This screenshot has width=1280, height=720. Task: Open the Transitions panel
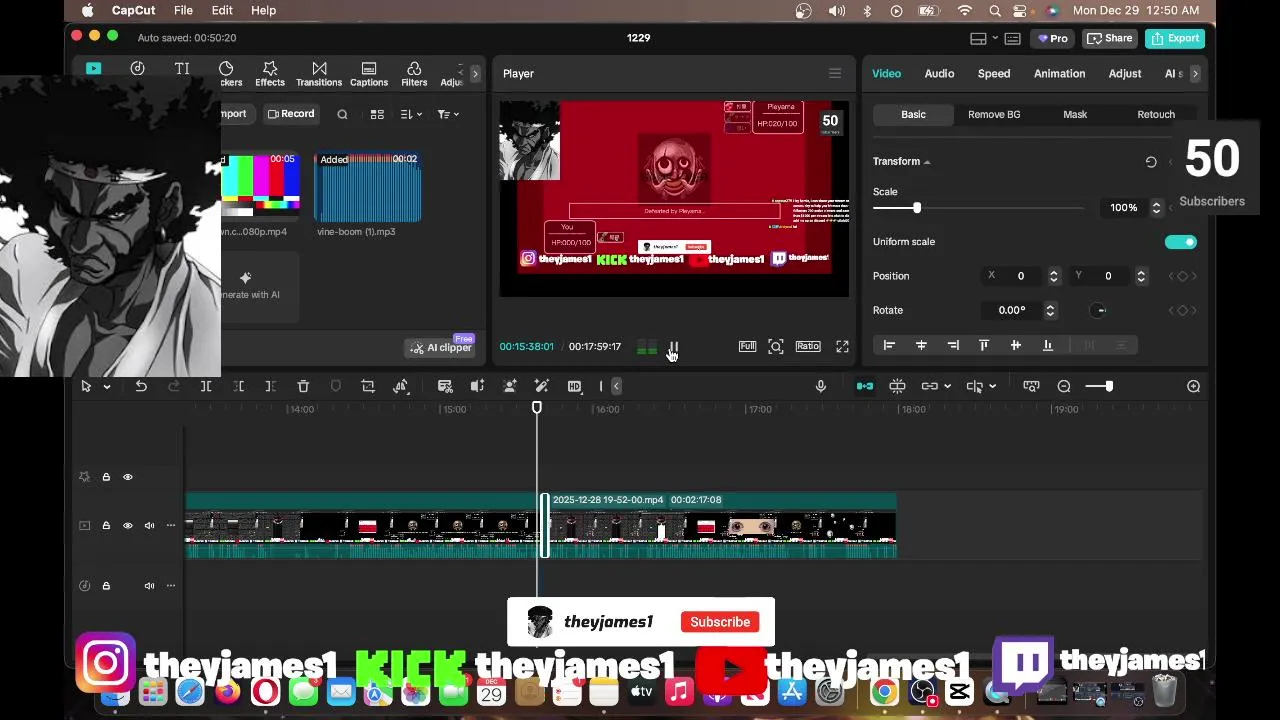coord(319,74)
